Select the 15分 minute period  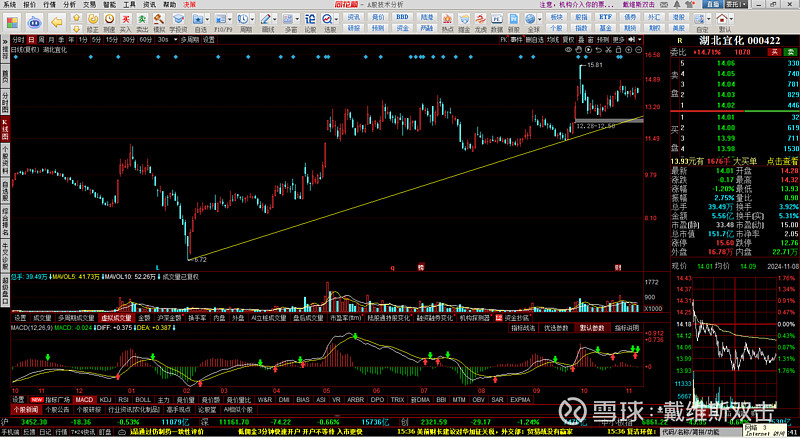112,39
